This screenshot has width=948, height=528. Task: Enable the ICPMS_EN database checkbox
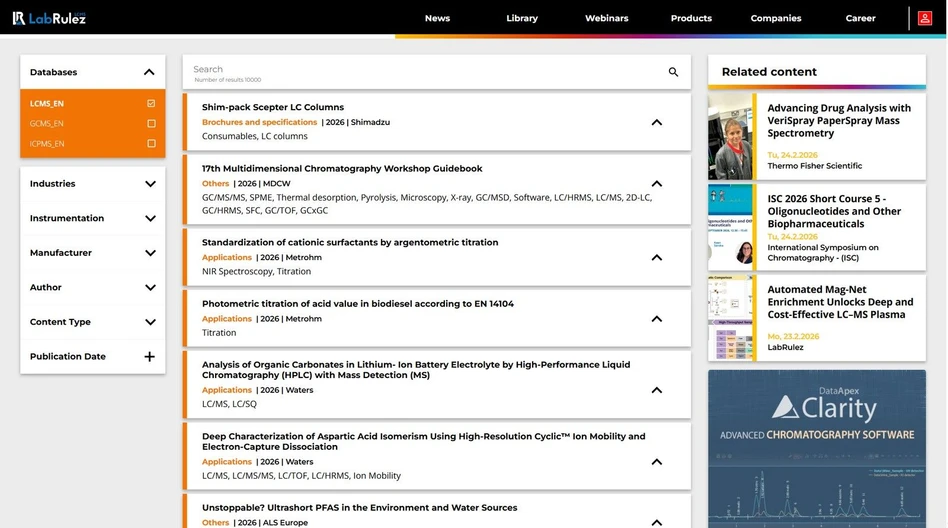[x=151, y=144]
